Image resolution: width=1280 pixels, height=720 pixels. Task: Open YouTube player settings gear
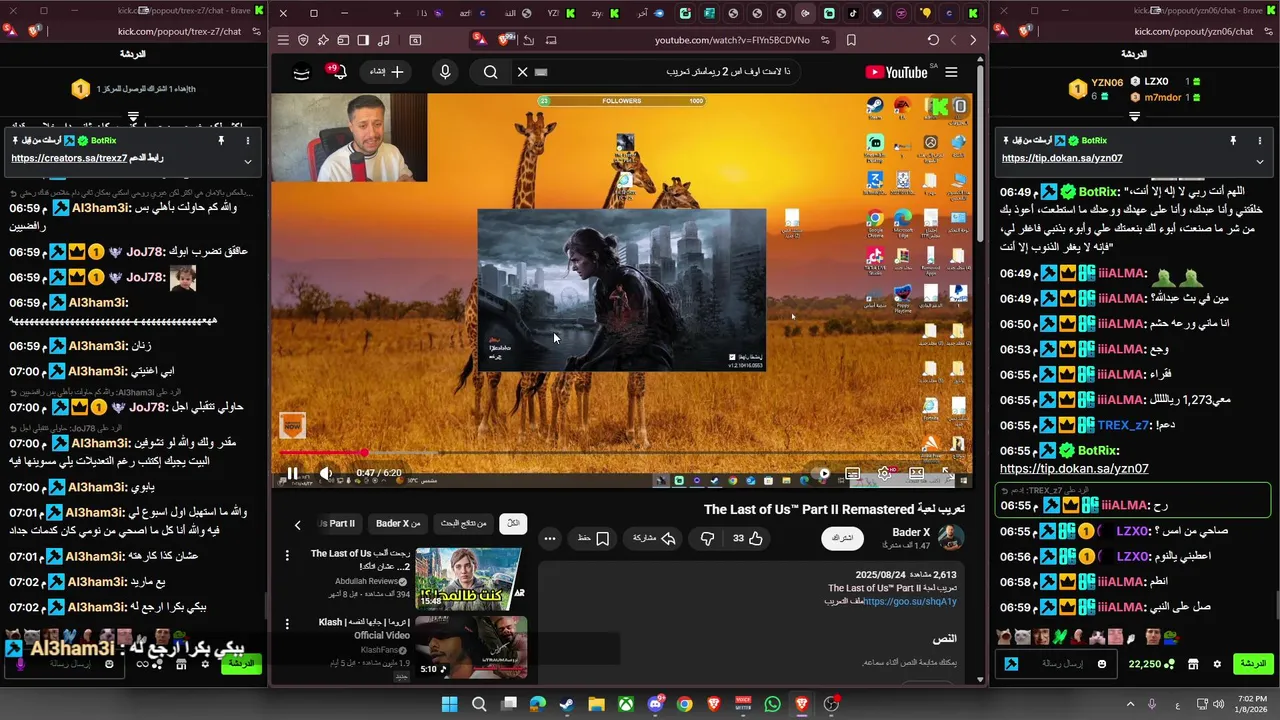[x=884, y=474]
